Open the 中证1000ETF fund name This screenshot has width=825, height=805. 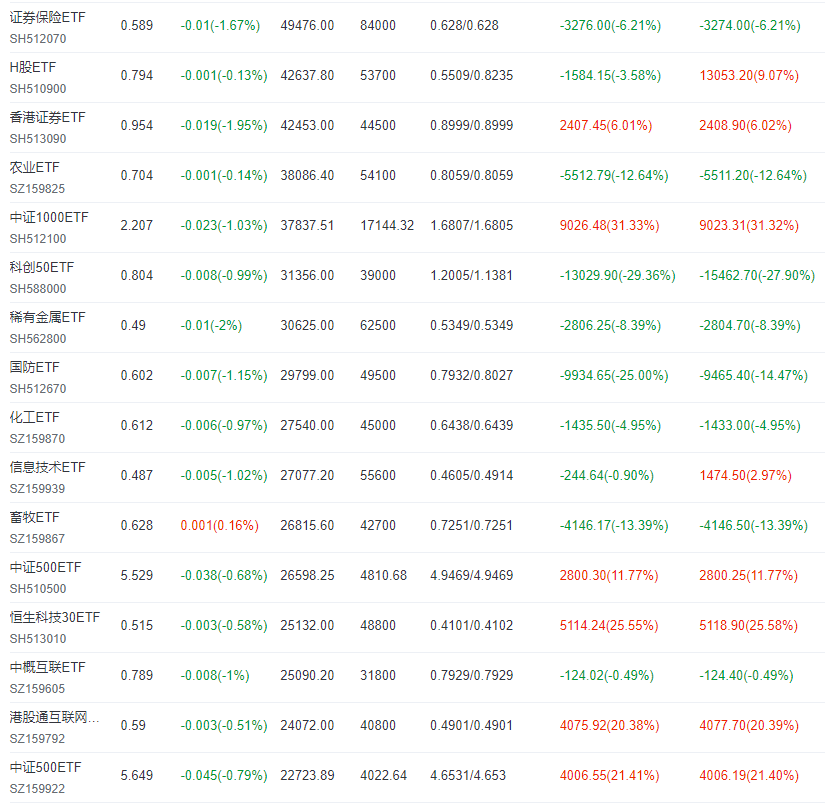tap(49, 217)
